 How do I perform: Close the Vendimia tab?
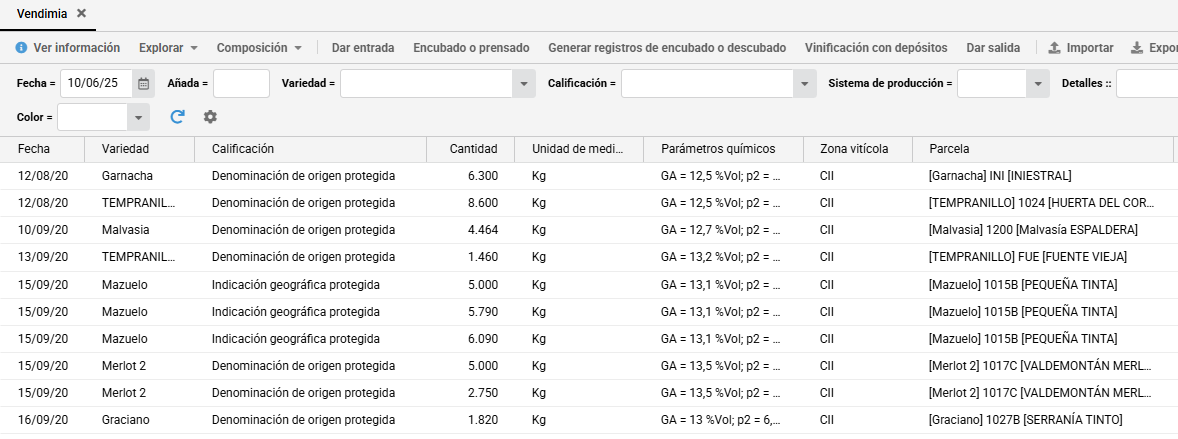(81, 14)
